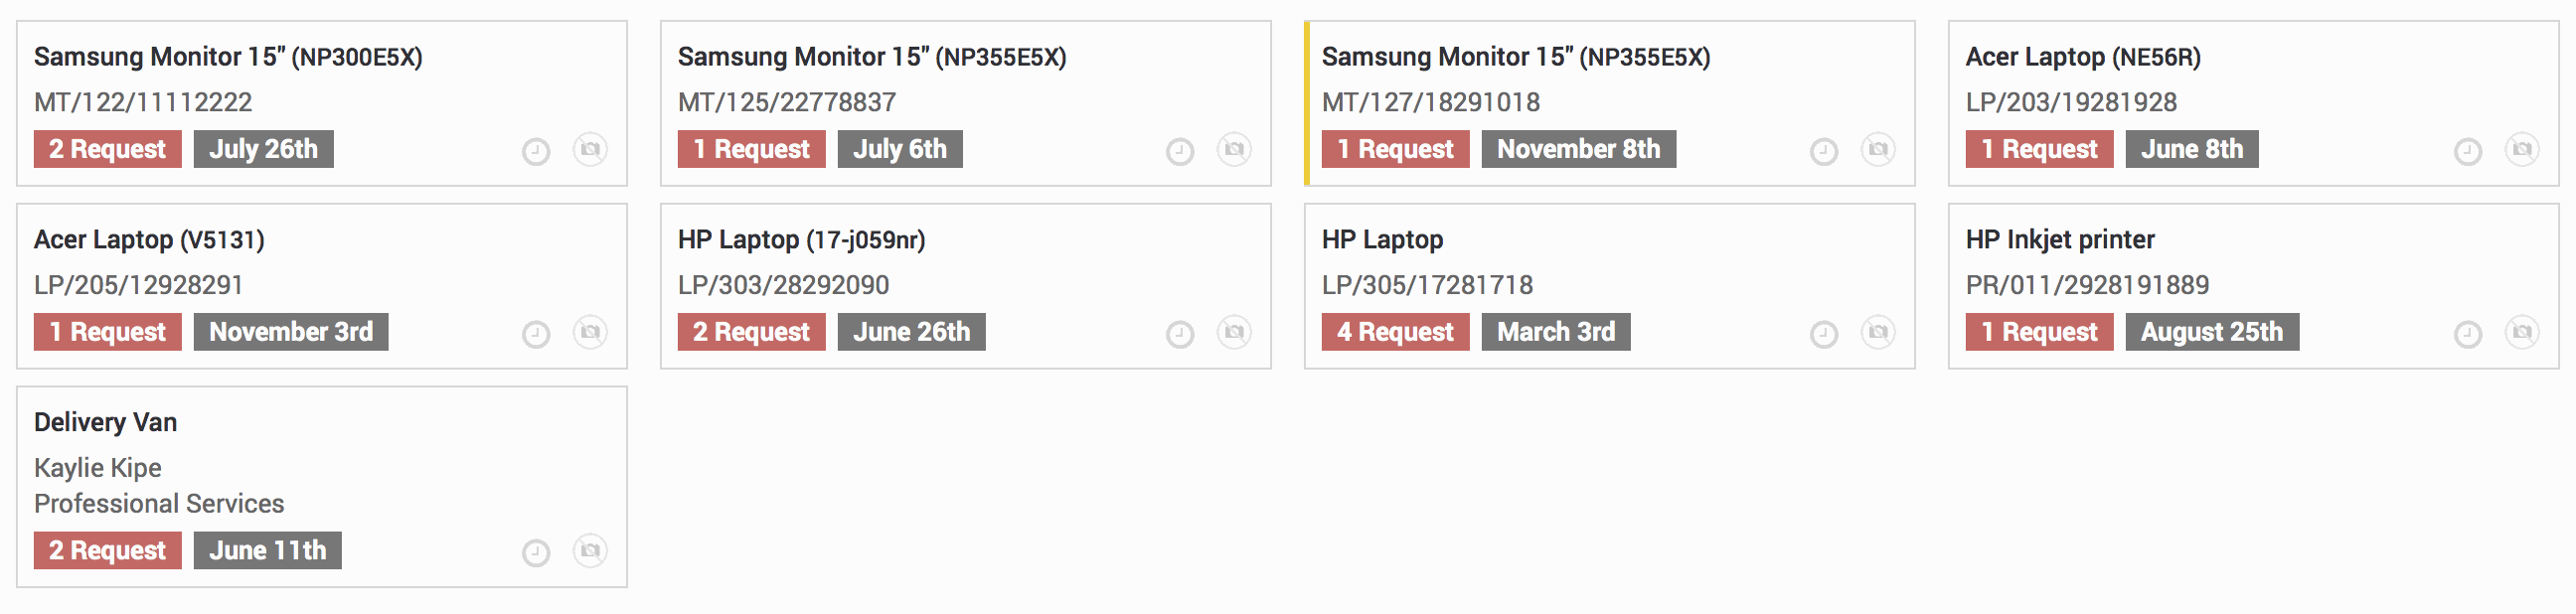Open the 4 Request badge on HP Laptop
The height and width of the screenshot is (614, 2576).
tap(1395, 332)
